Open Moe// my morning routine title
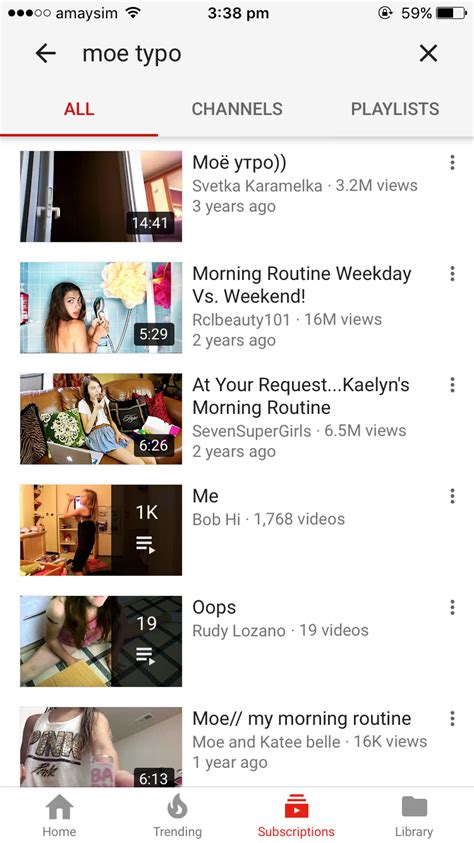 (x=301, y=719)
